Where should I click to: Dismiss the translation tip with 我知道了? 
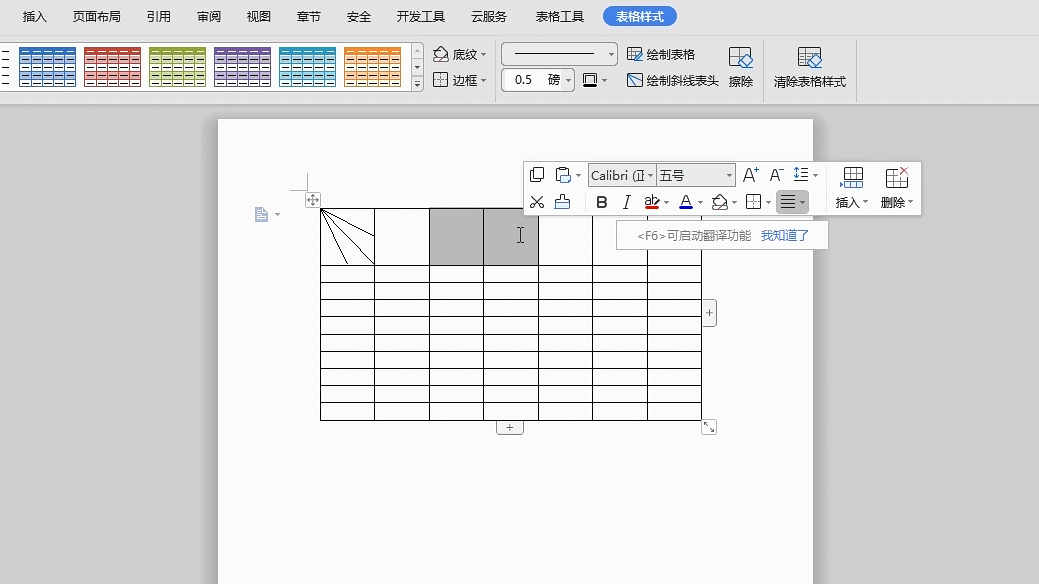click(x=784, y=234)
